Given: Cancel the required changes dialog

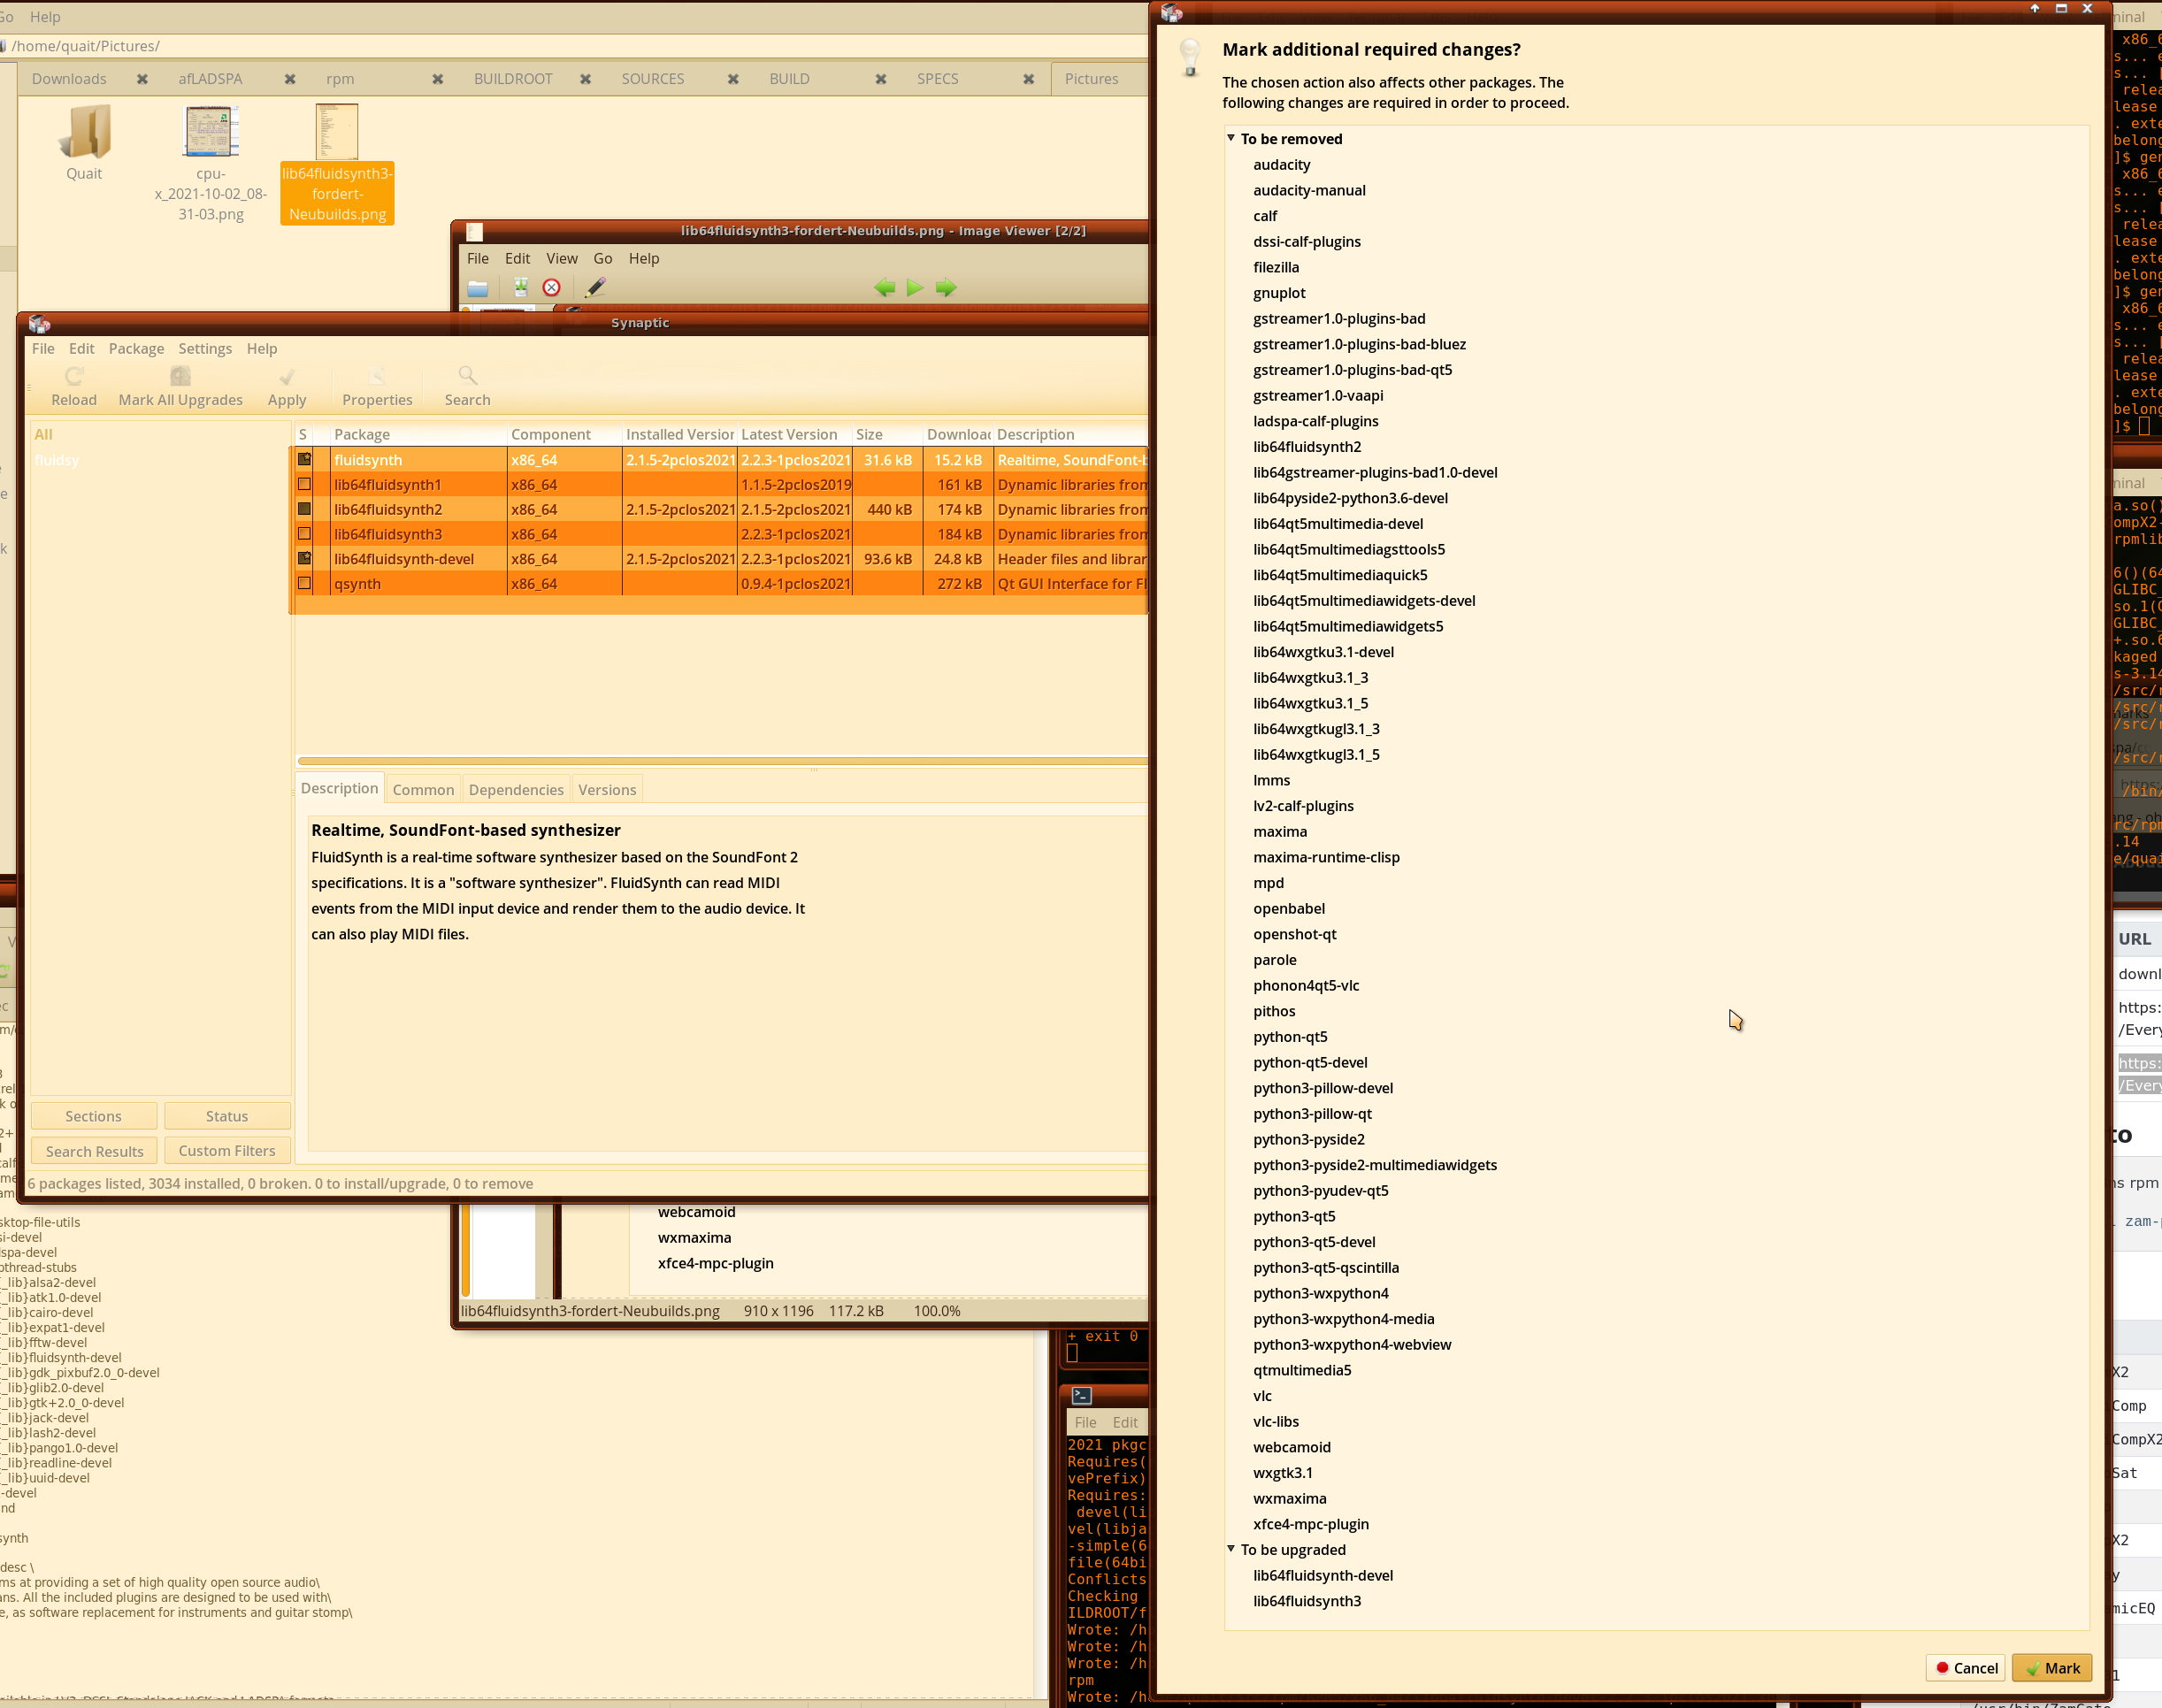Looking at the screenshot, I should pyautogui.click(x=1966, y=1668).
